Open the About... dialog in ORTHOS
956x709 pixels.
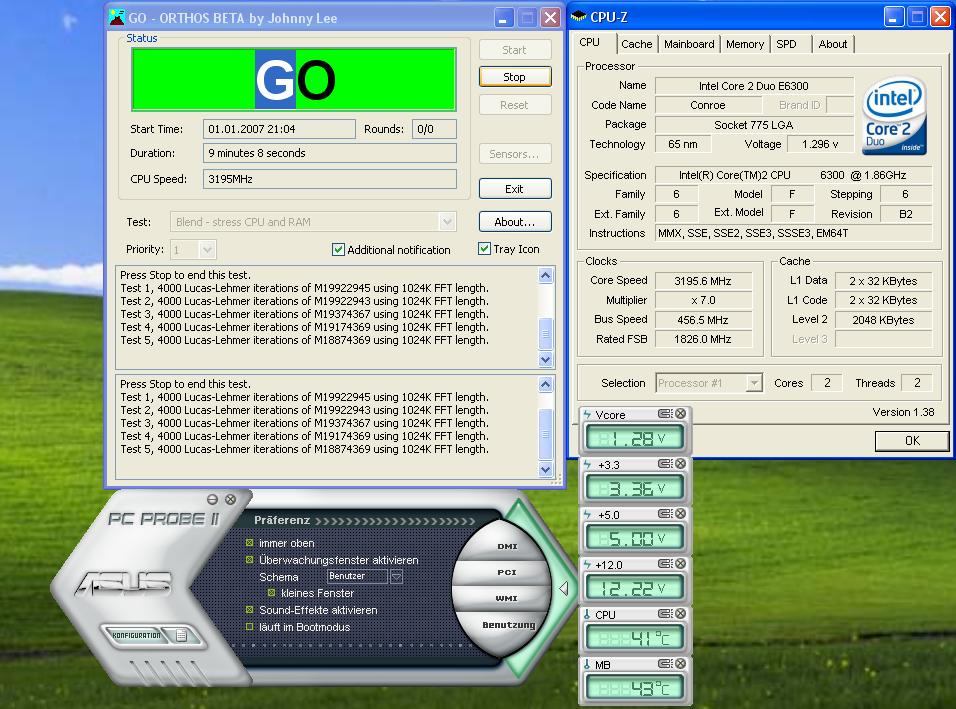tap(515, 222)
